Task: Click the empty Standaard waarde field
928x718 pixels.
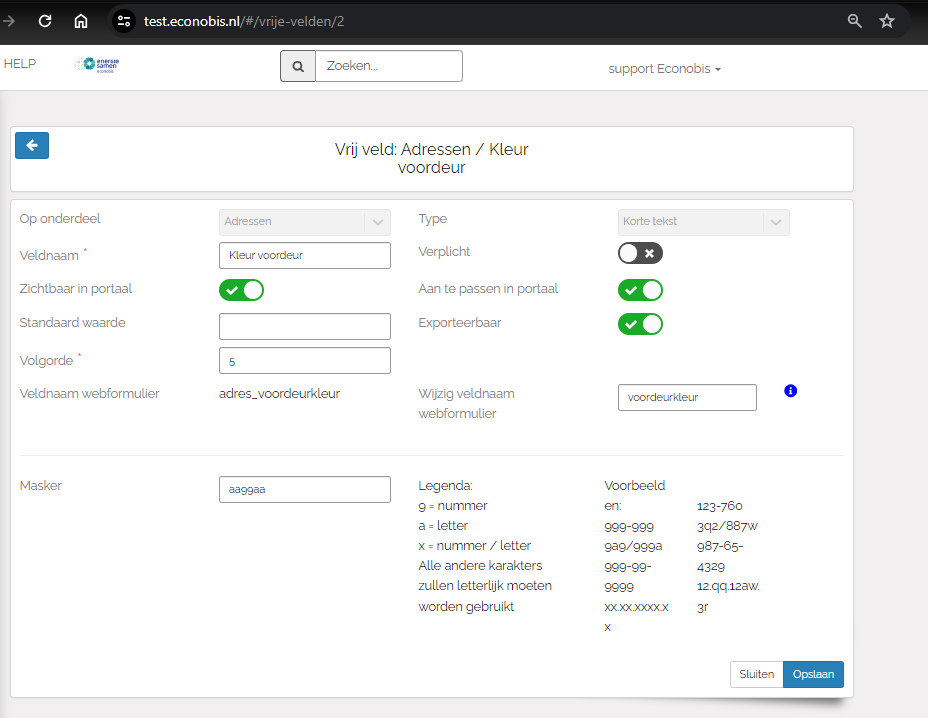Action: pos(305,326)
